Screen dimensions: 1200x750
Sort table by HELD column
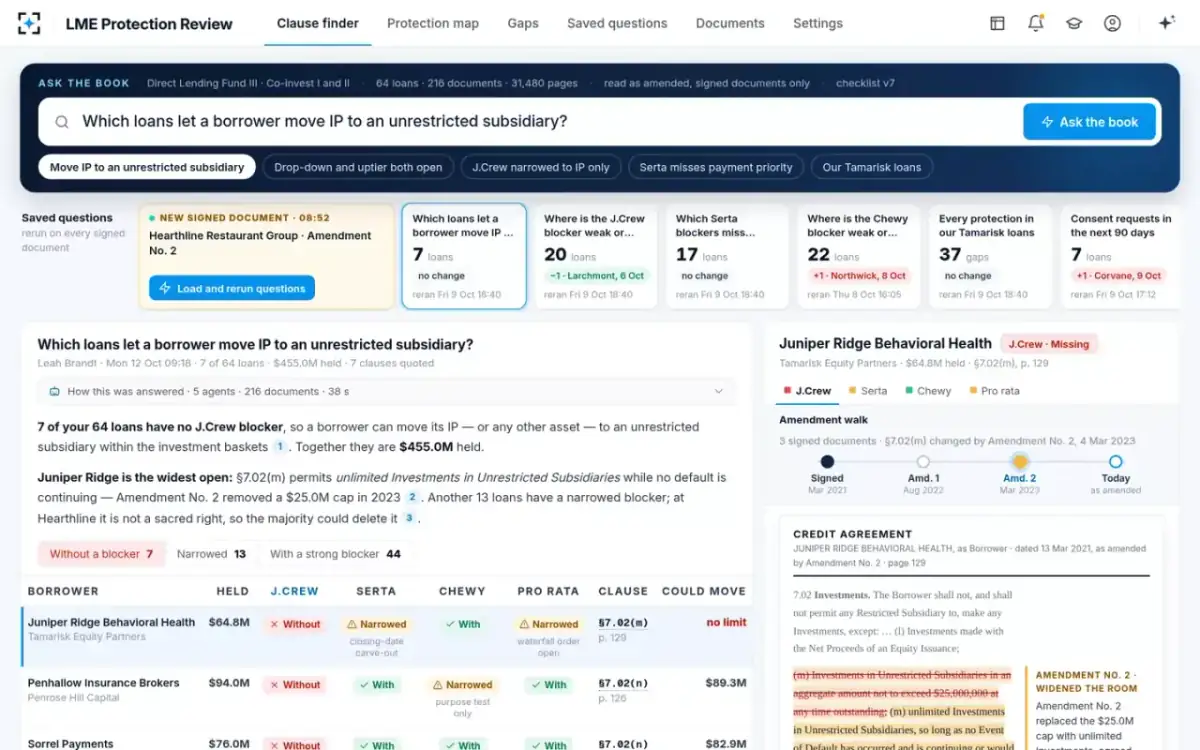233,591
